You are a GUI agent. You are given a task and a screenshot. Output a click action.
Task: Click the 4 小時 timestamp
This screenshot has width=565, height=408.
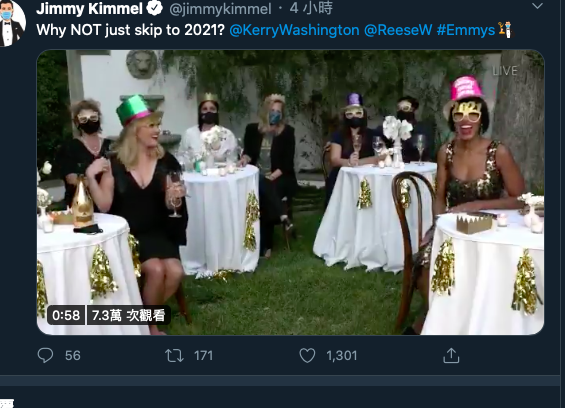tap(311, 8)
